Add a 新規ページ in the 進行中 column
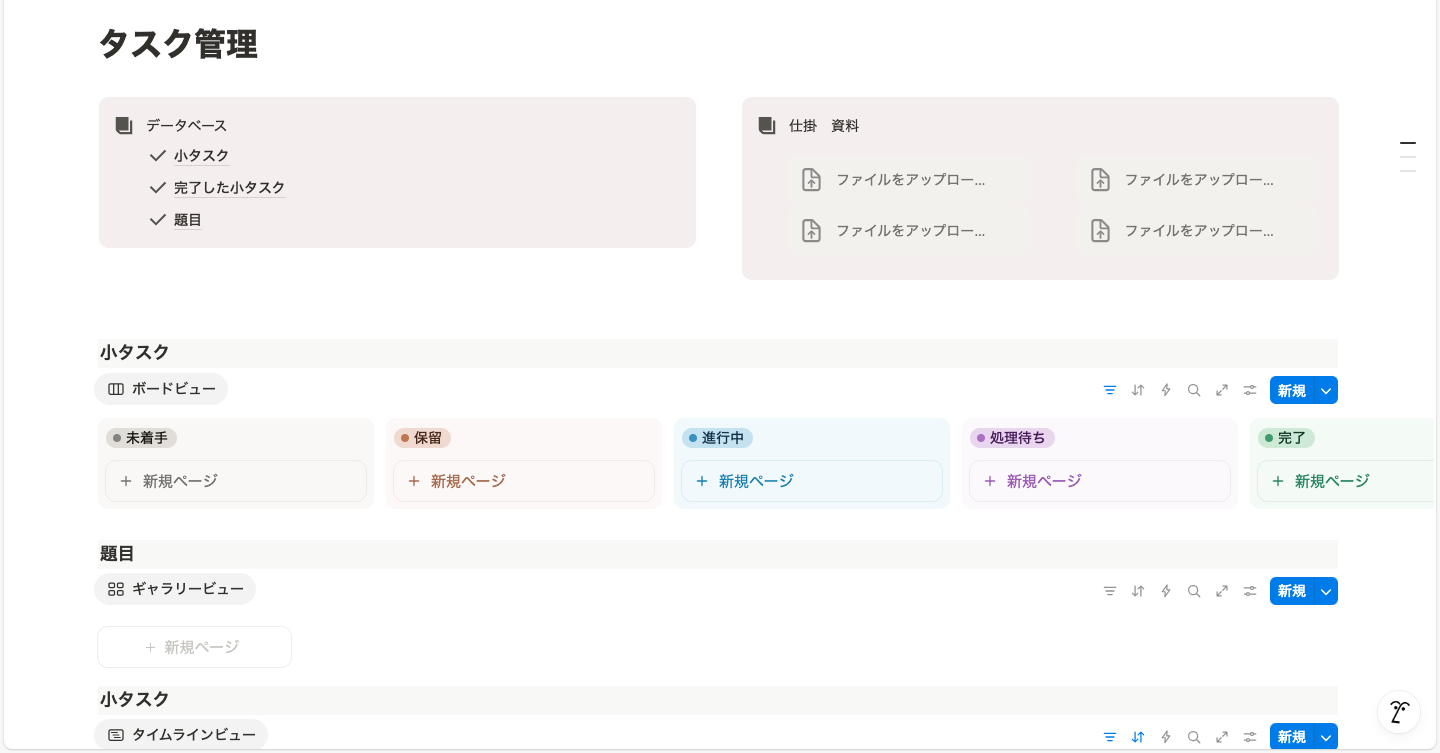 [811, 481]
